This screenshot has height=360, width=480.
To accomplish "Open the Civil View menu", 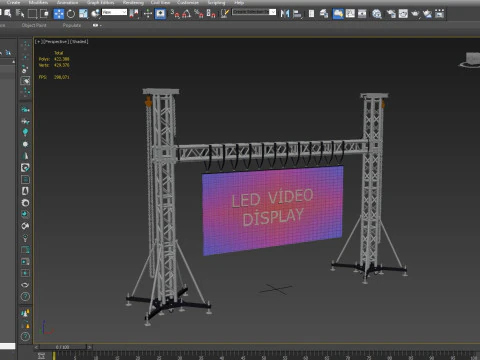I will click(160, 2).
